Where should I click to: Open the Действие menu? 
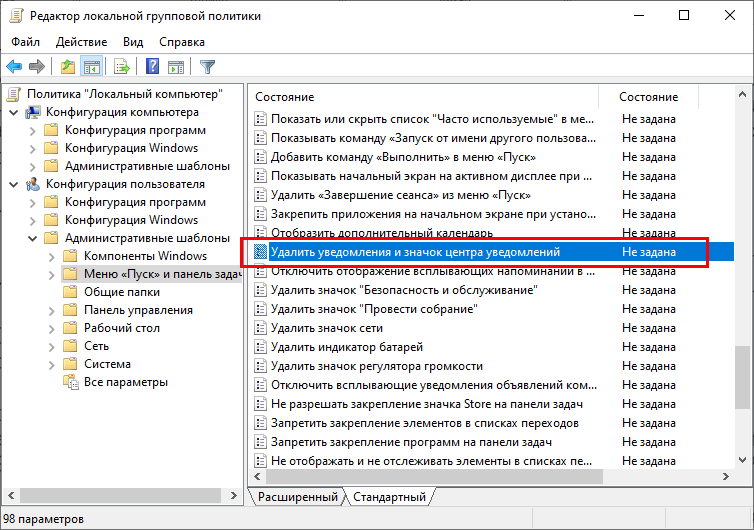81,42
